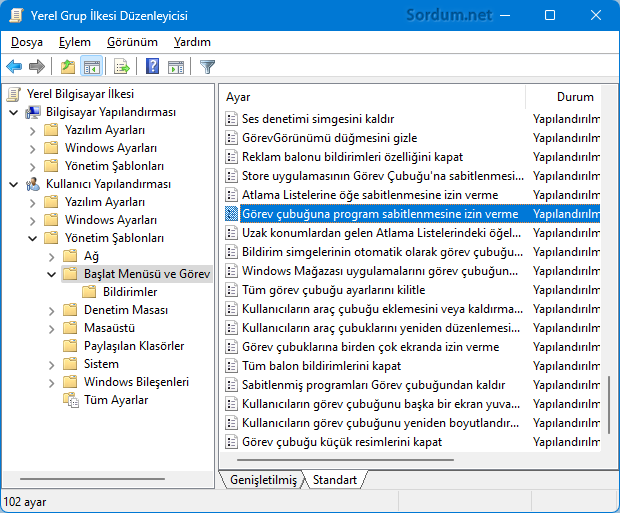Select 'Kullanıcıların görev çubuğunu yeniden boyutlandır' setting
620x513 pixels.
(380, 422)
